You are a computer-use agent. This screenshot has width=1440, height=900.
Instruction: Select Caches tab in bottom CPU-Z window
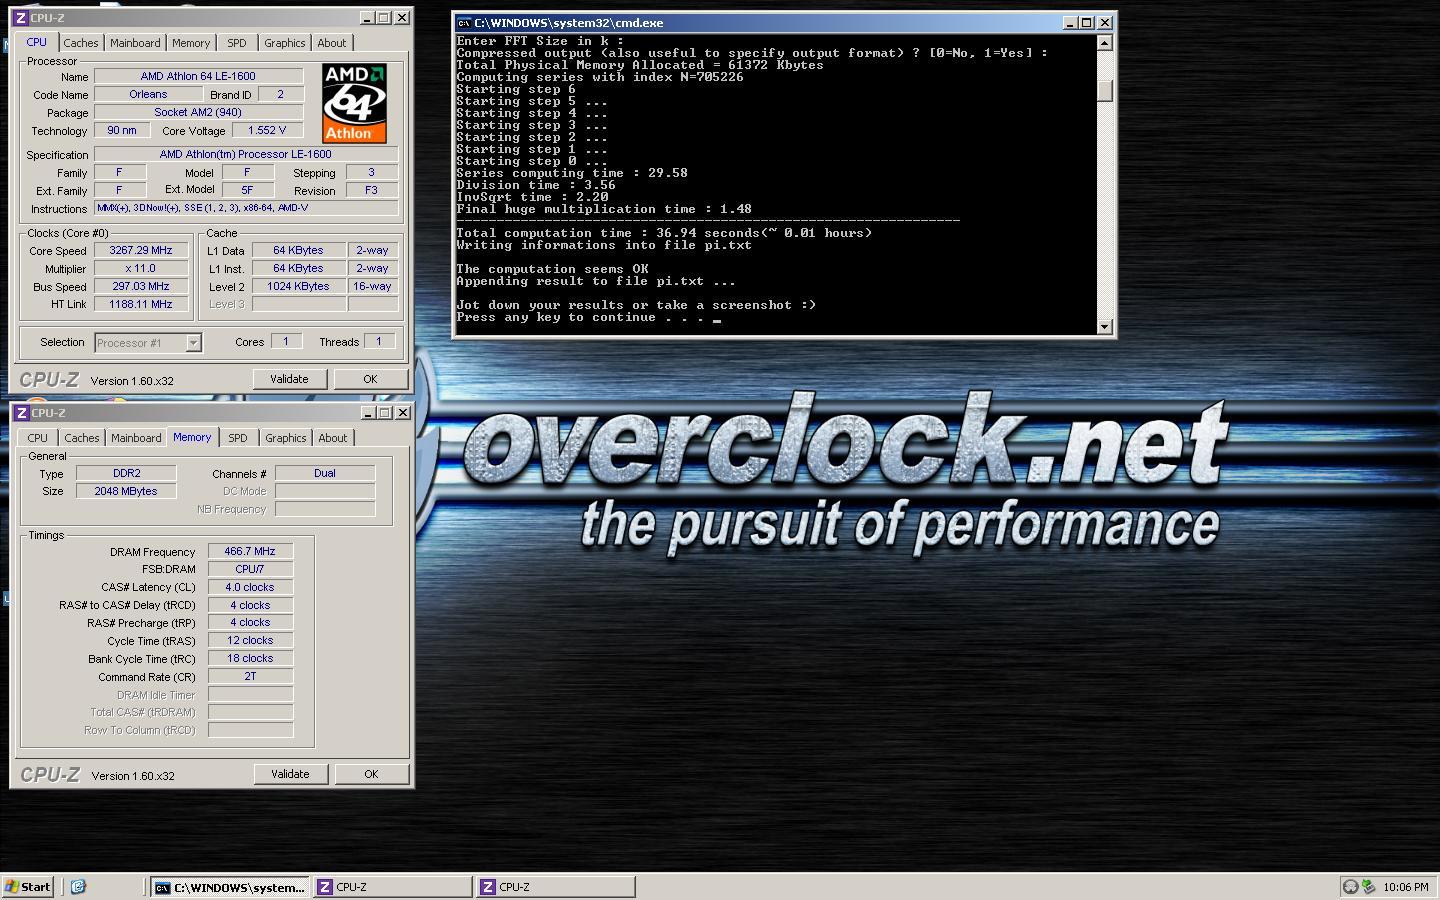tap(82, 438)
